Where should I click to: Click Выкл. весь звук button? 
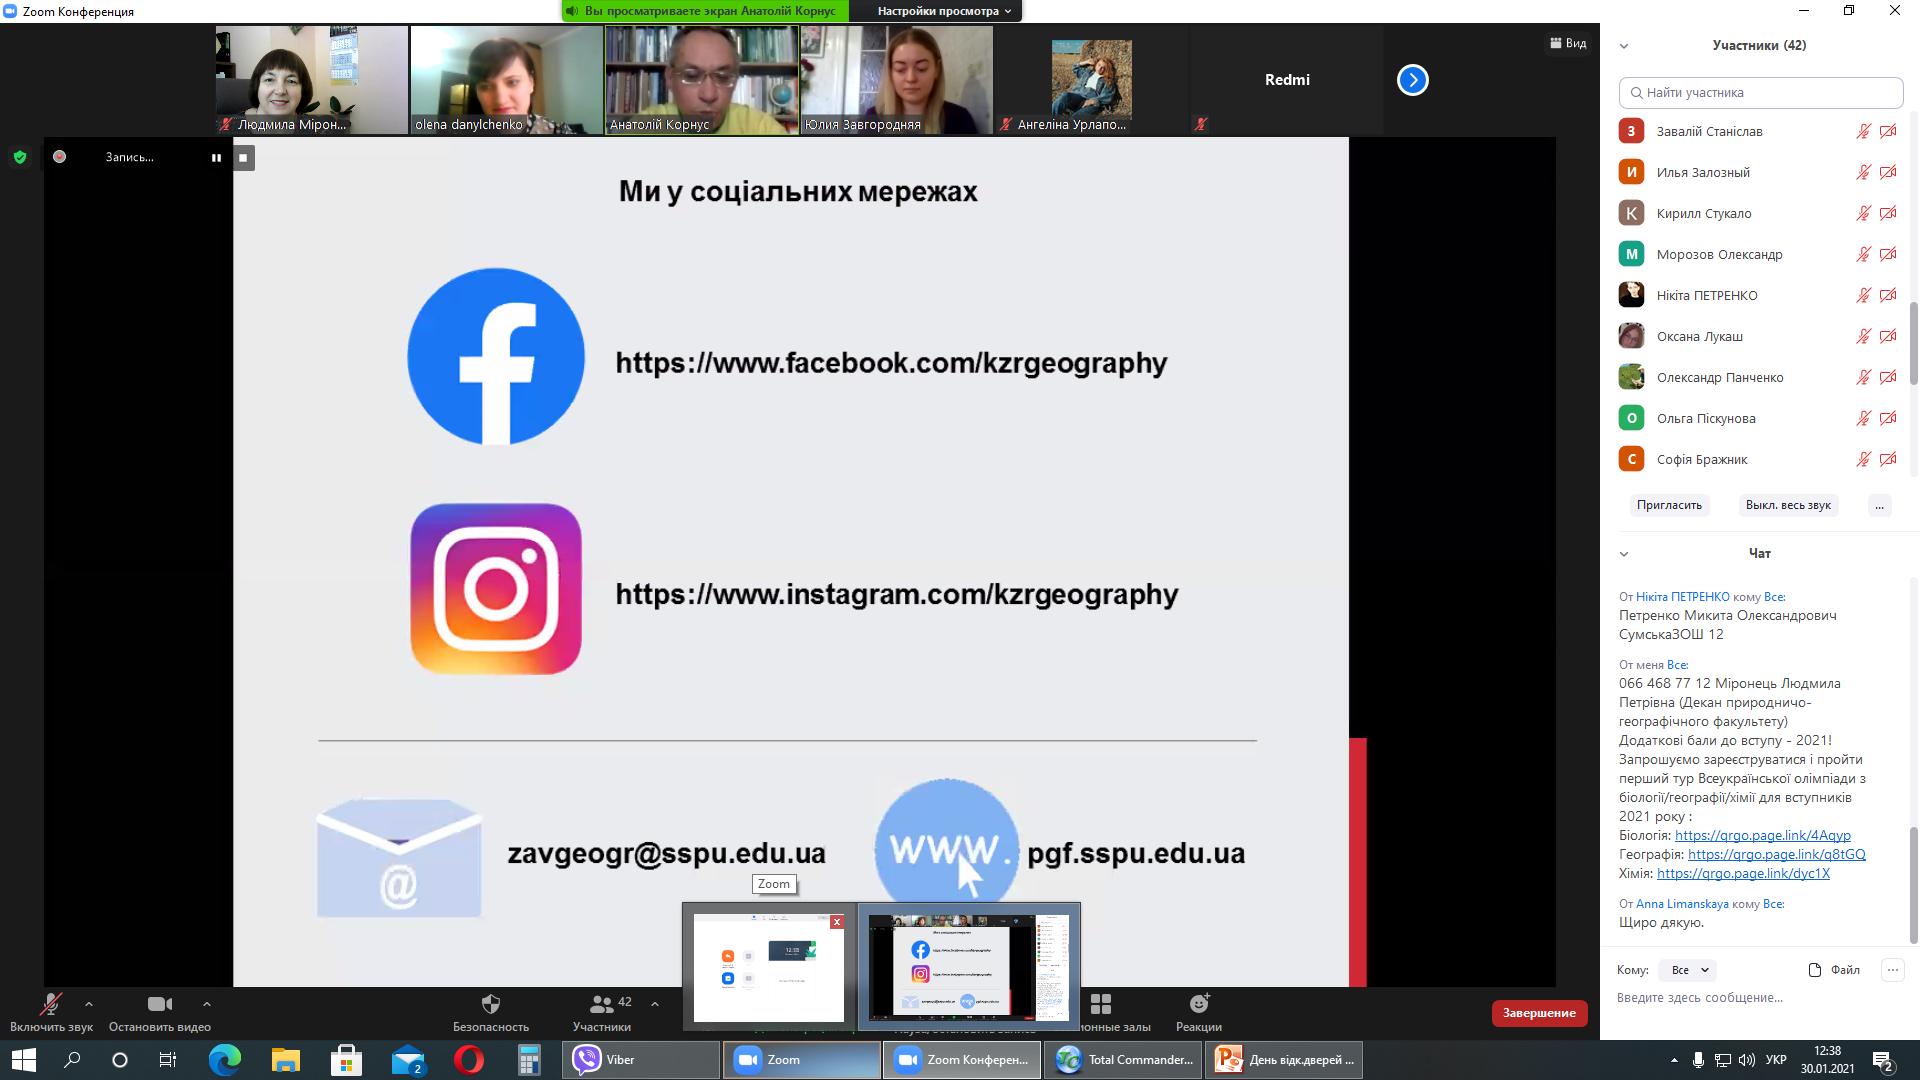point(1788,505)
